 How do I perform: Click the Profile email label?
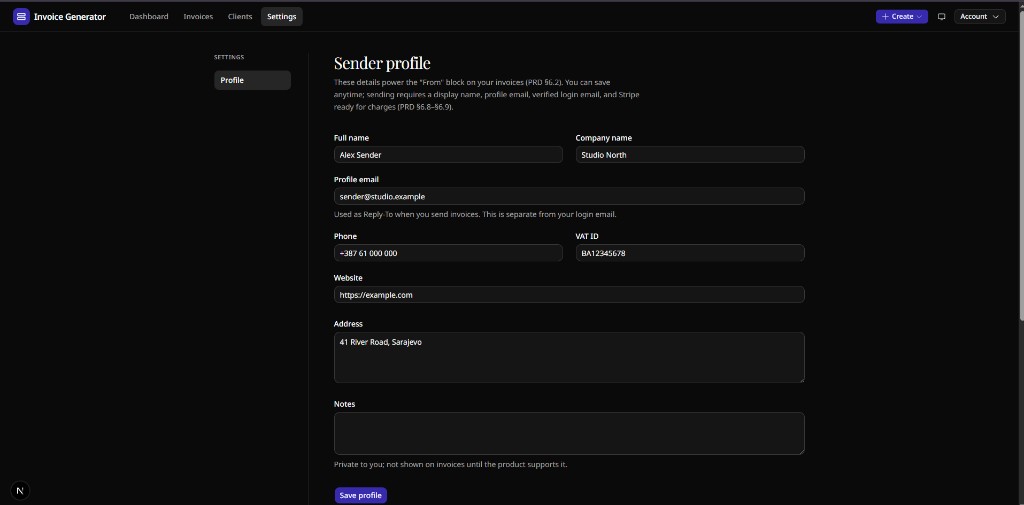coord(356,180)
